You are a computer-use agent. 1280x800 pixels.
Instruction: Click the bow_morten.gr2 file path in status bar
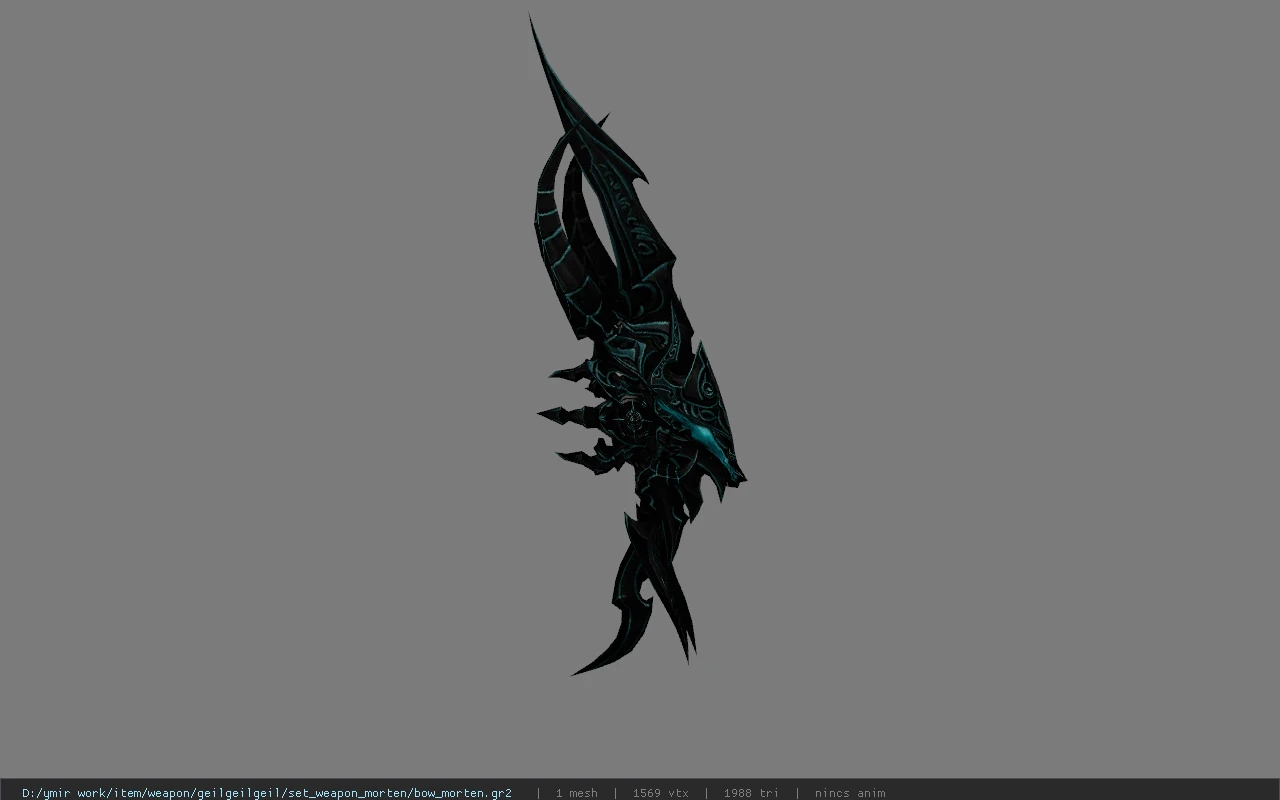click(x=267, y=793)
